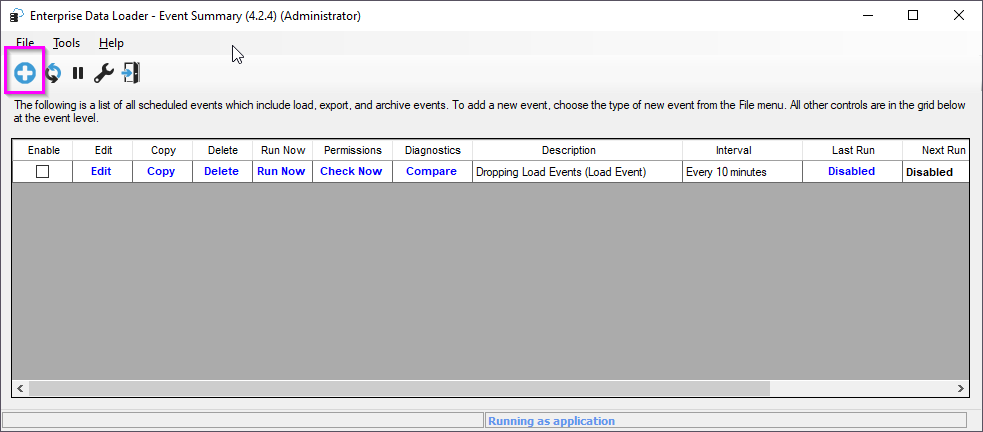Image resolution: width=983 pixels, height=432 pixels.
Task: Click Run Now for the load event
Action: [x=281, y=172]
